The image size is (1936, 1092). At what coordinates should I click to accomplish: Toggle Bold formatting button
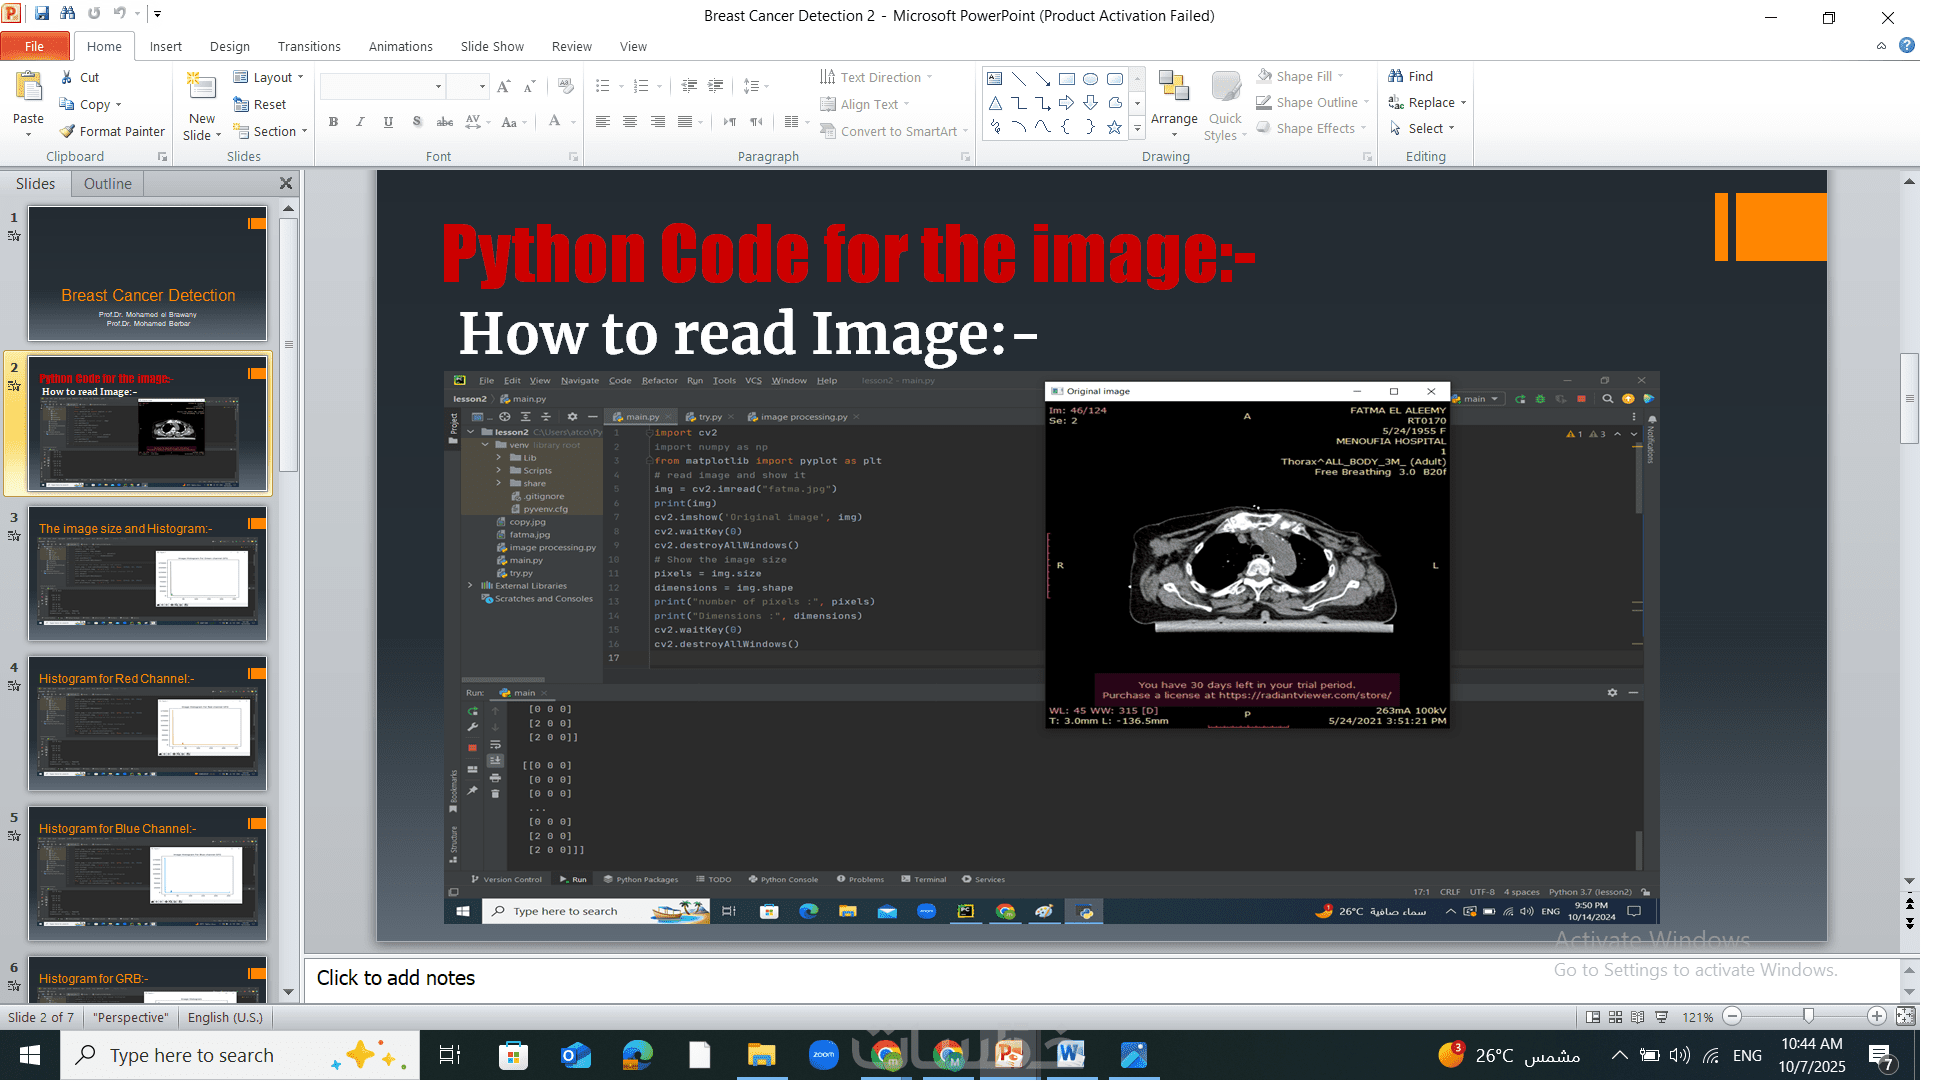coord(333,122)
